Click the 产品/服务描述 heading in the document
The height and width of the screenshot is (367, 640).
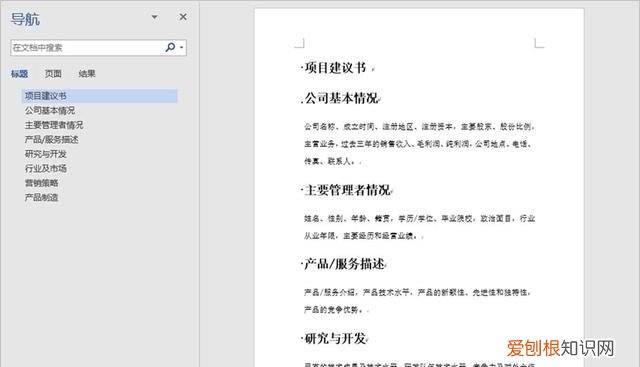tap(344, 264)
